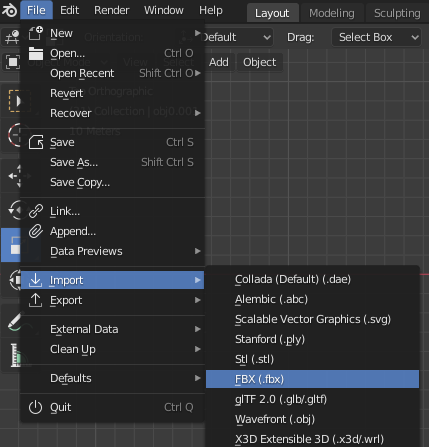Click the Open folder icon

coord(36,53)
